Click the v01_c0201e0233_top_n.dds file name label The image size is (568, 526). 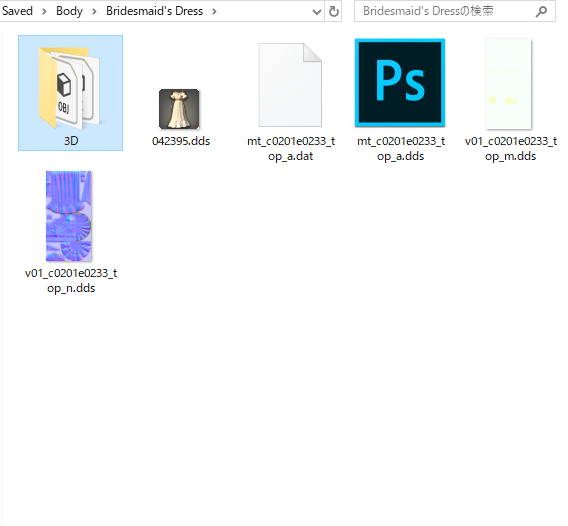(x=71, y=280)
